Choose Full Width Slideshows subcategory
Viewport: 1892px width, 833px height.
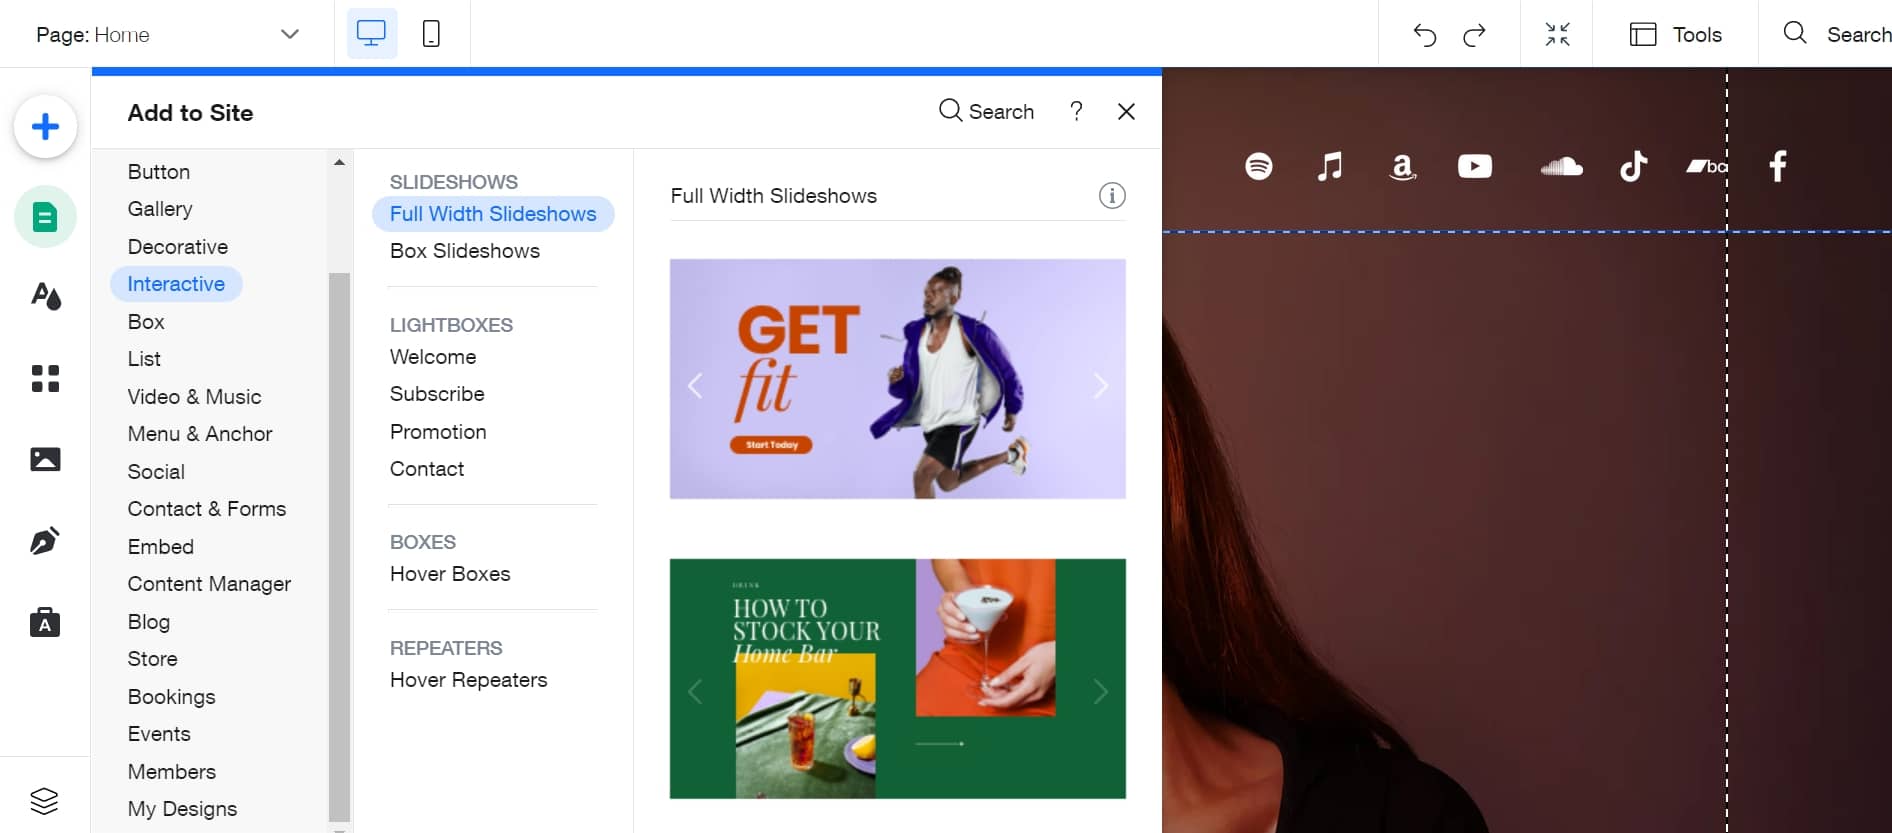tap(493, 214)
